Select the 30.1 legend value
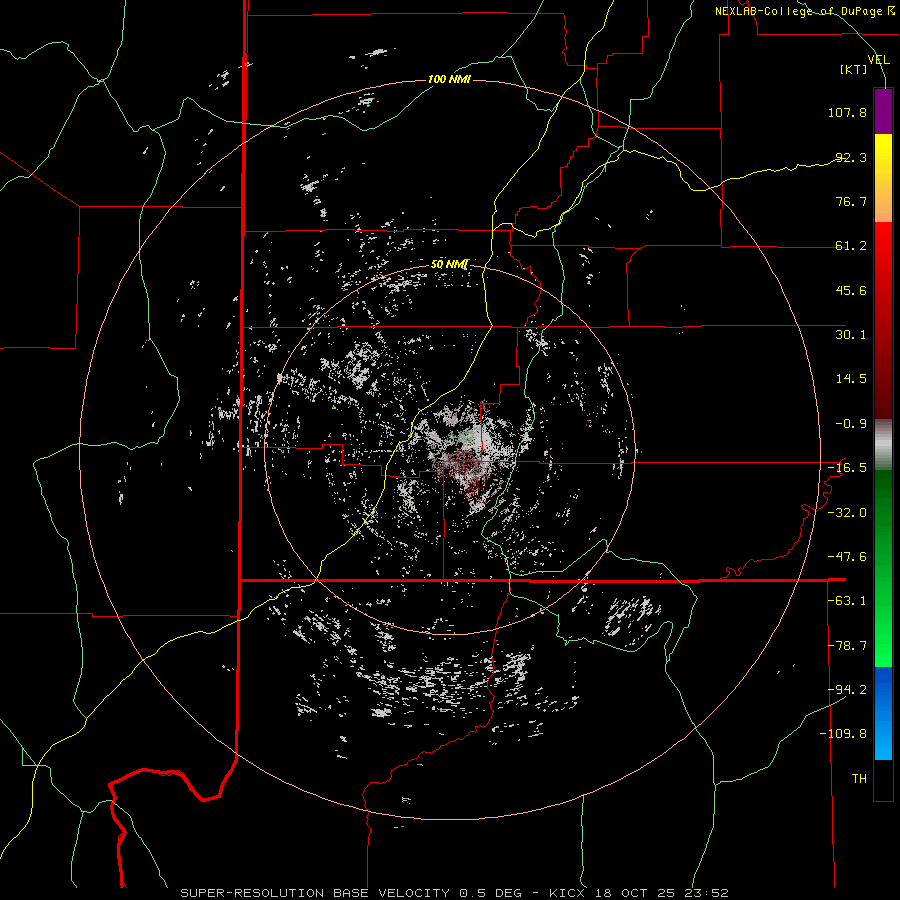 pos(851,335)
